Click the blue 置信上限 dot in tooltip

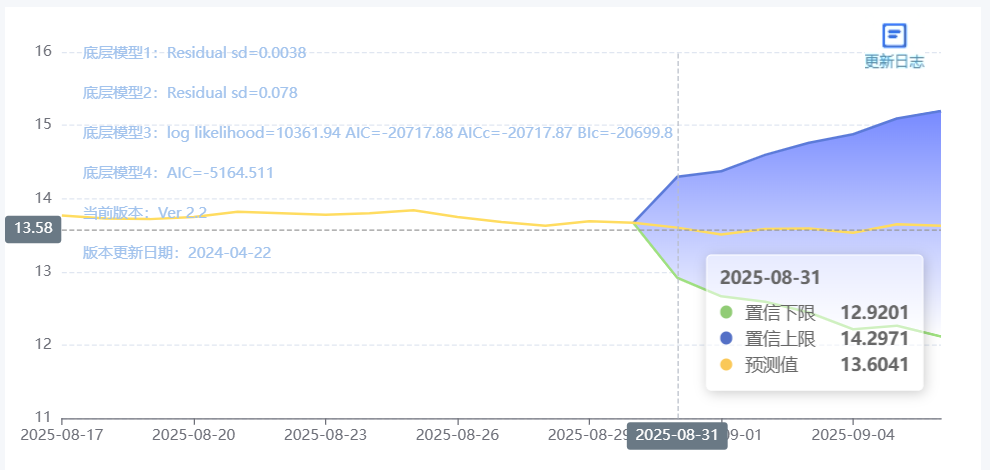pyautogui.click(x=726, y=339)
